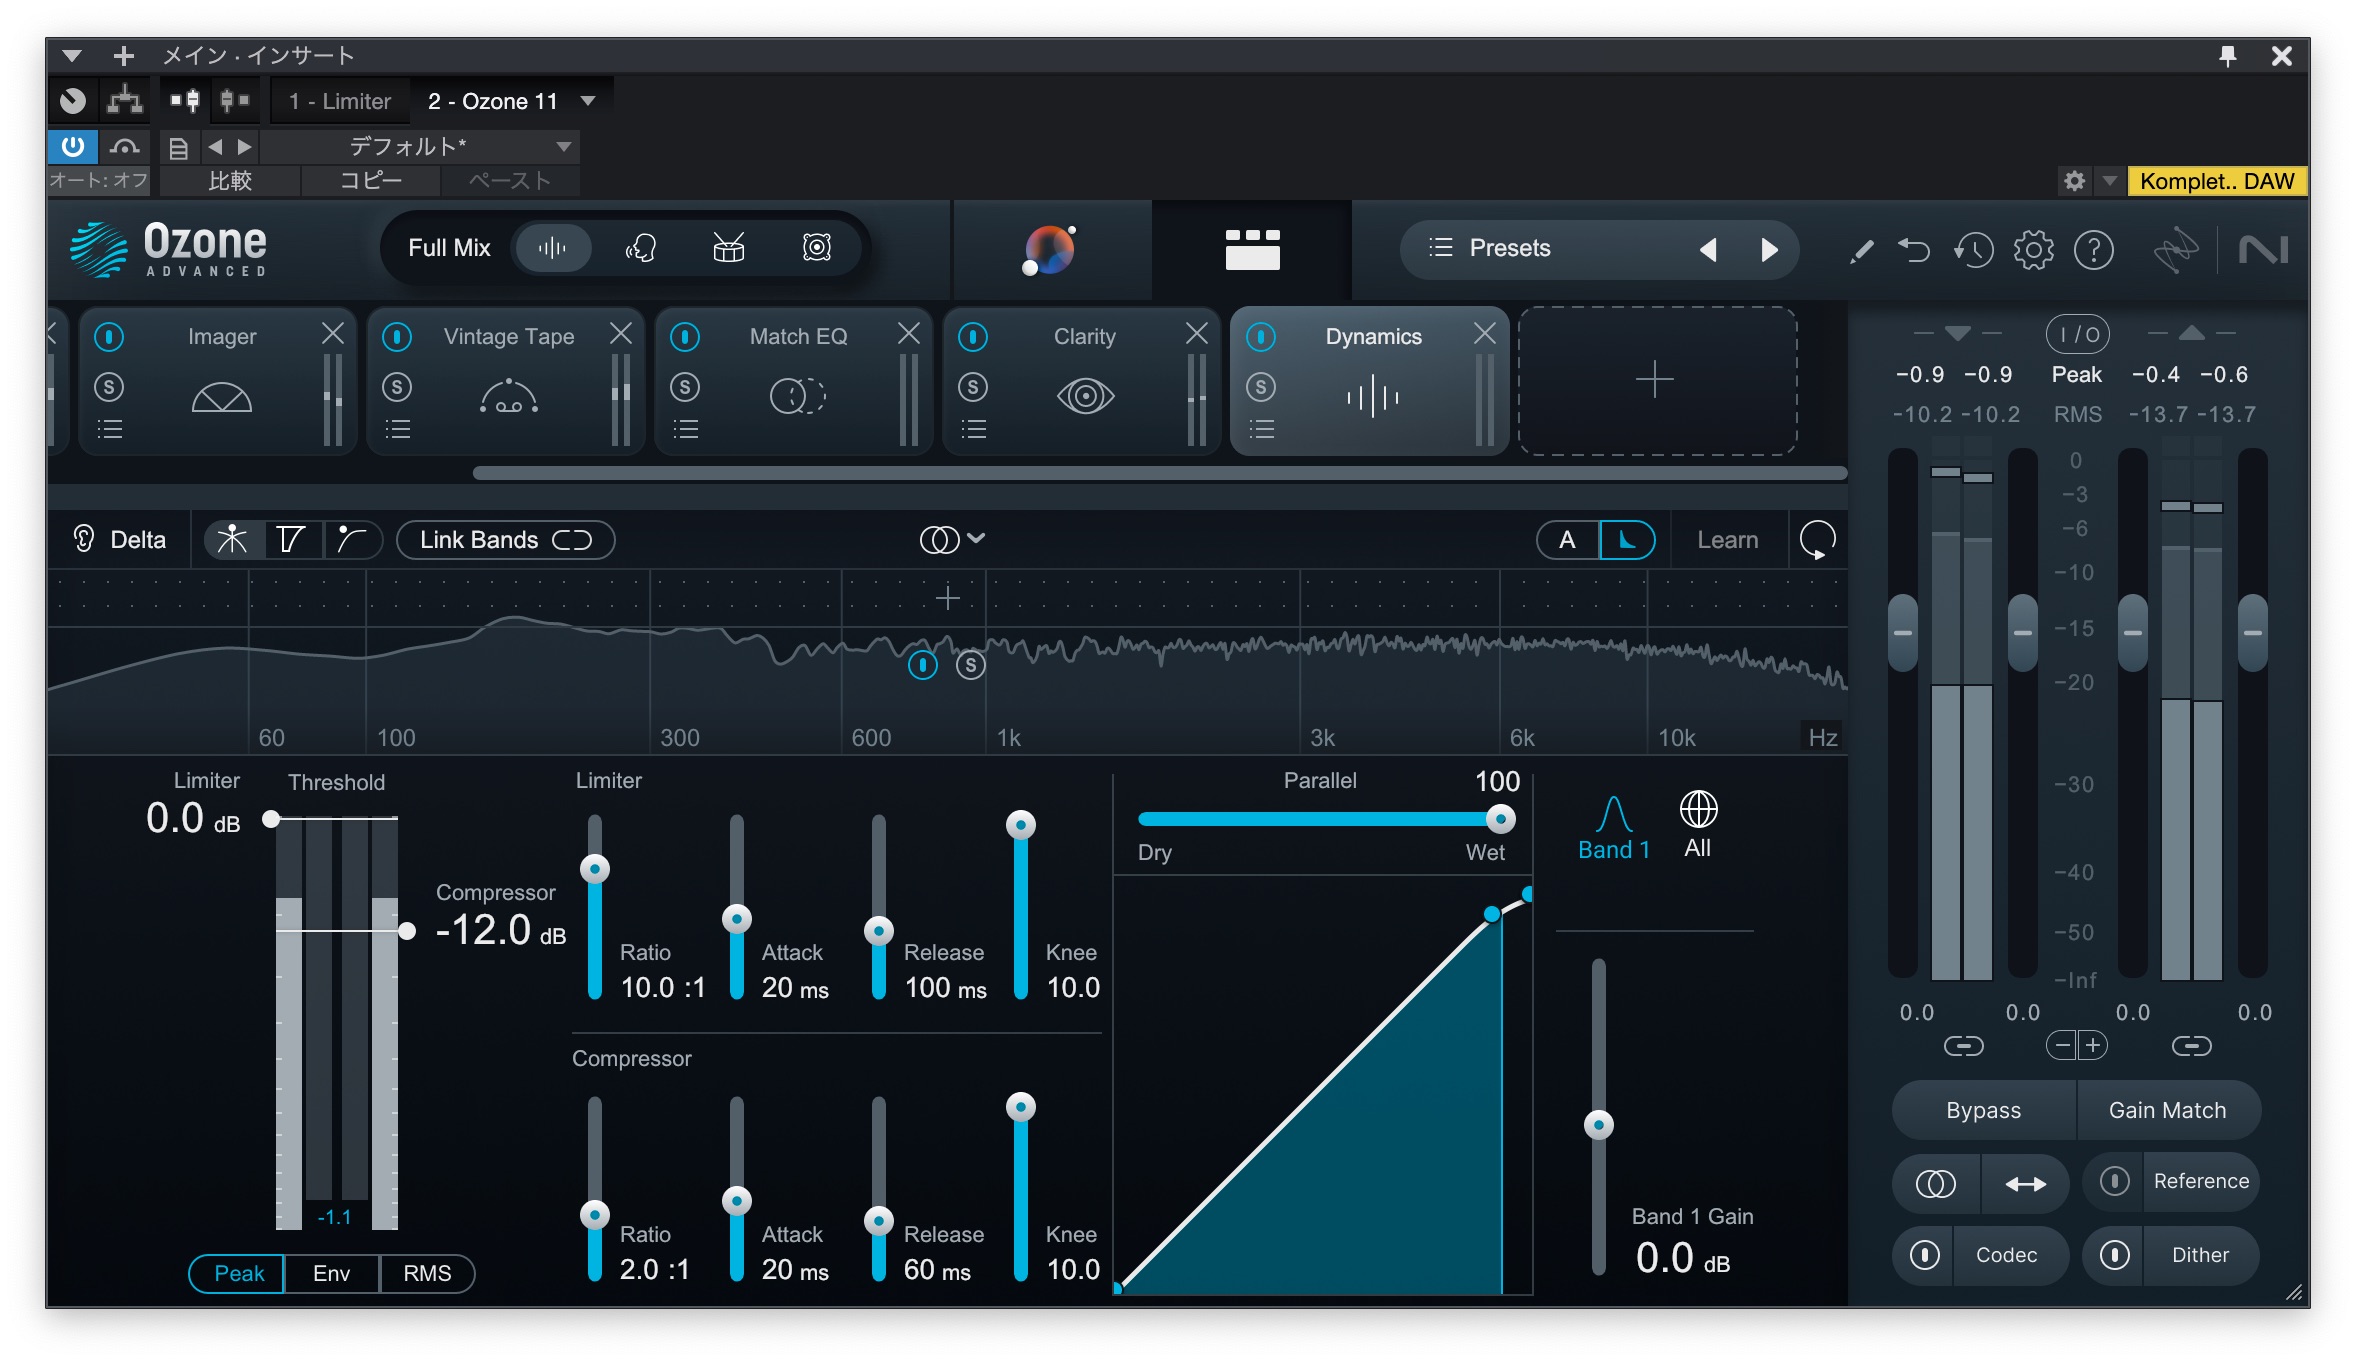Viewport: 2356px width, 1362px height.
Task: Click the Parallel Dry/Wet slider handle
Action: [1499, 820]
